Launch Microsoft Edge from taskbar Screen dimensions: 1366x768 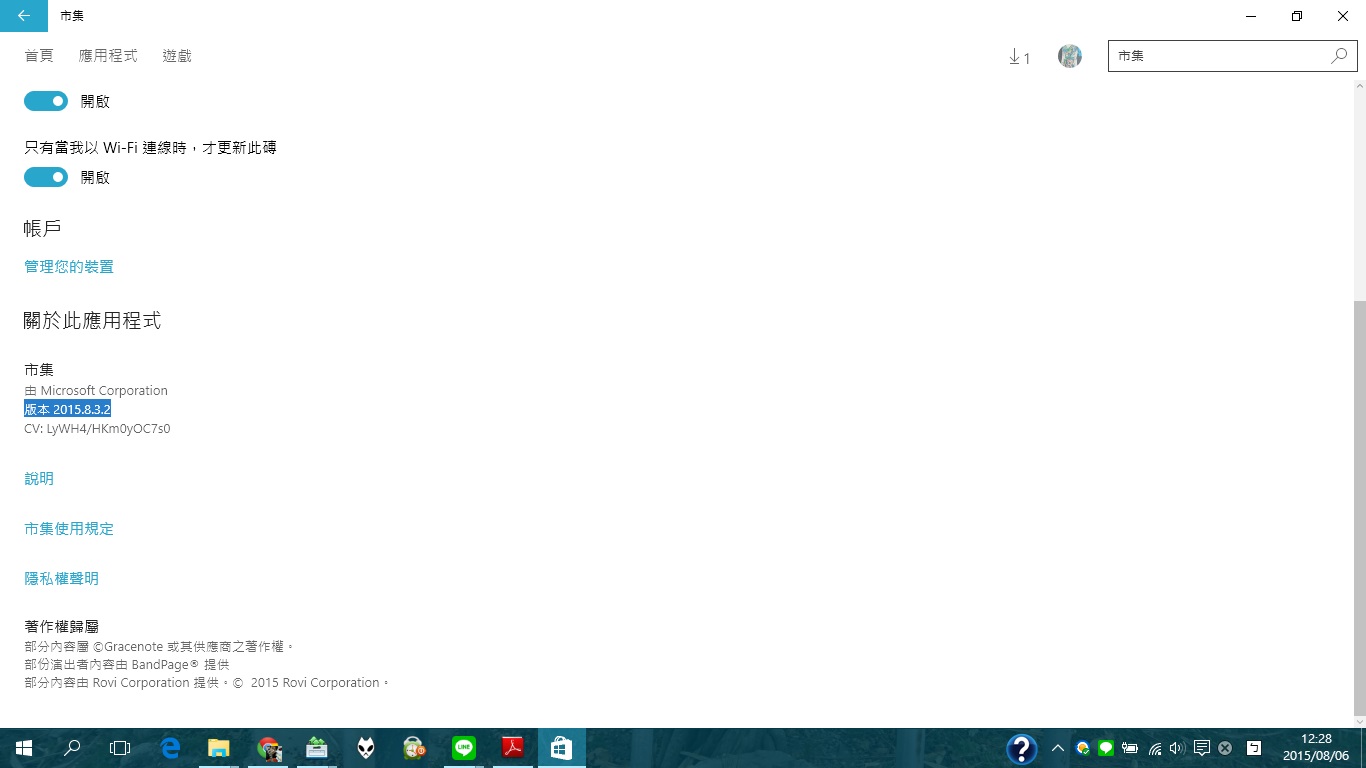click(x=170, y=748)
